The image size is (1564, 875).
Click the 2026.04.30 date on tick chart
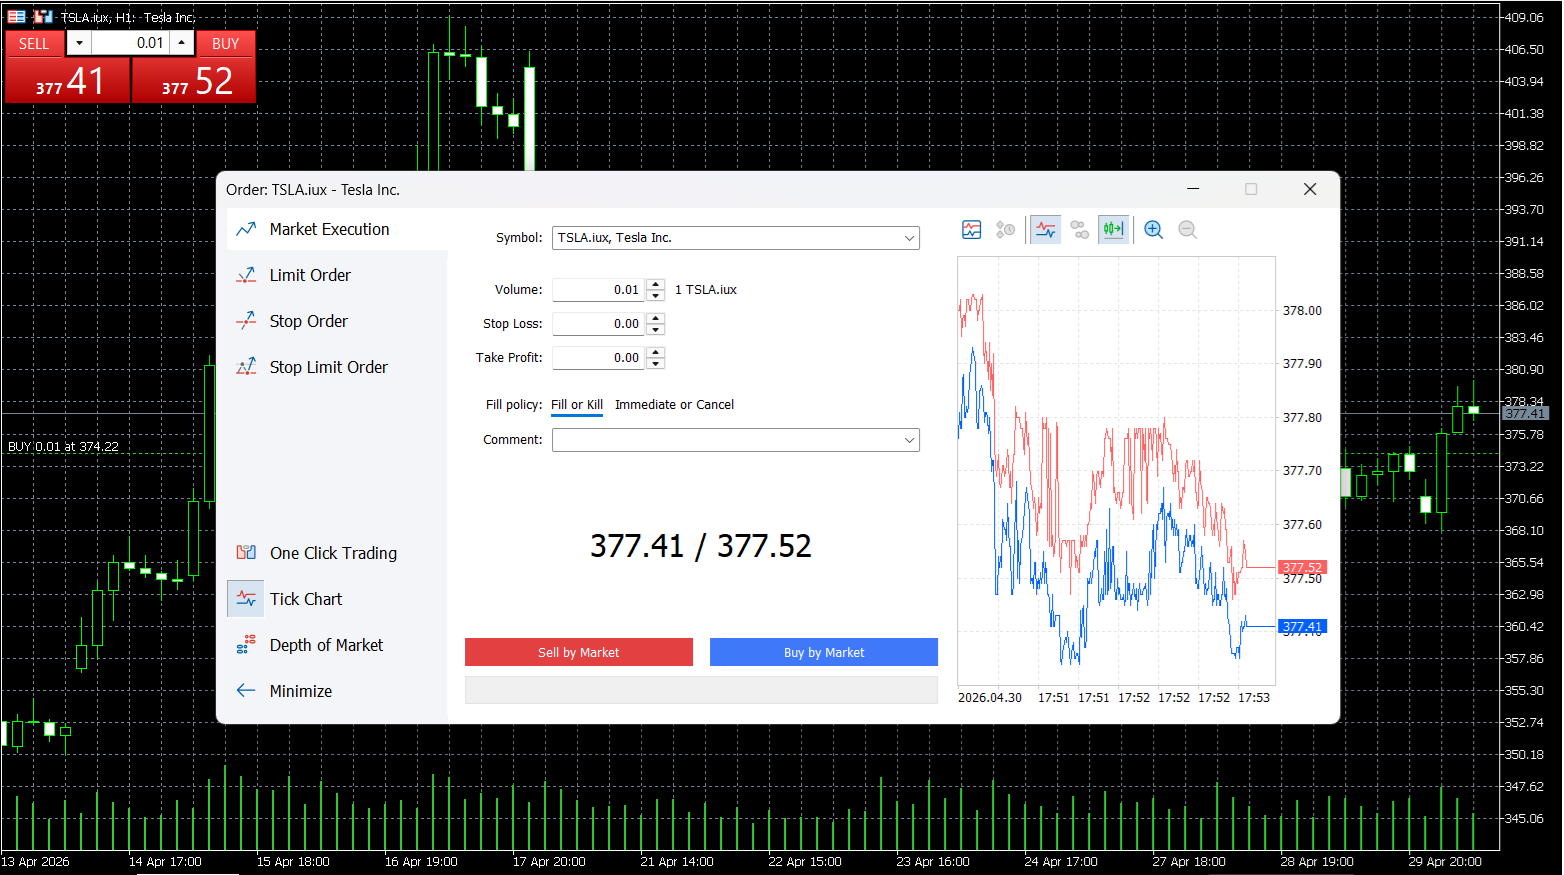tap(990, 698)
